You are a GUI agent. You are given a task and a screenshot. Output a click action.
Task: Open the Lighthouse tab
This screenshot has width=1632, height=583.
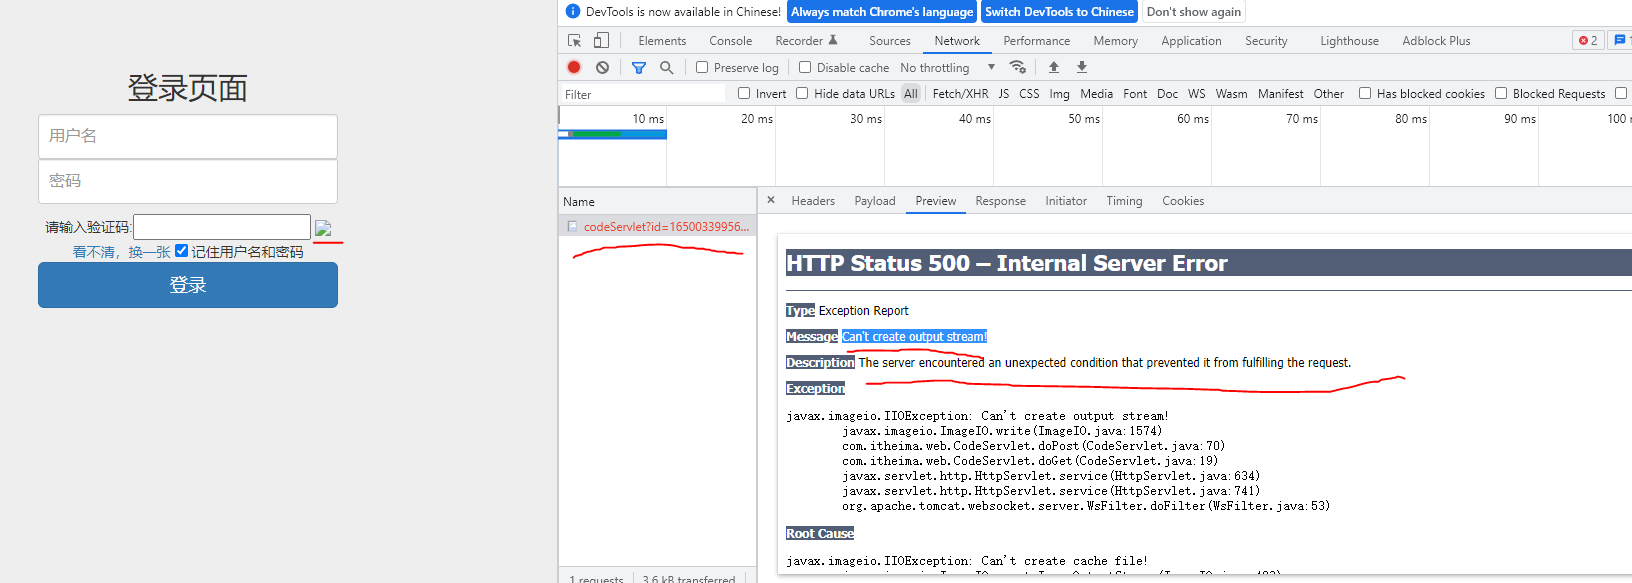(x=1349, y=41)
